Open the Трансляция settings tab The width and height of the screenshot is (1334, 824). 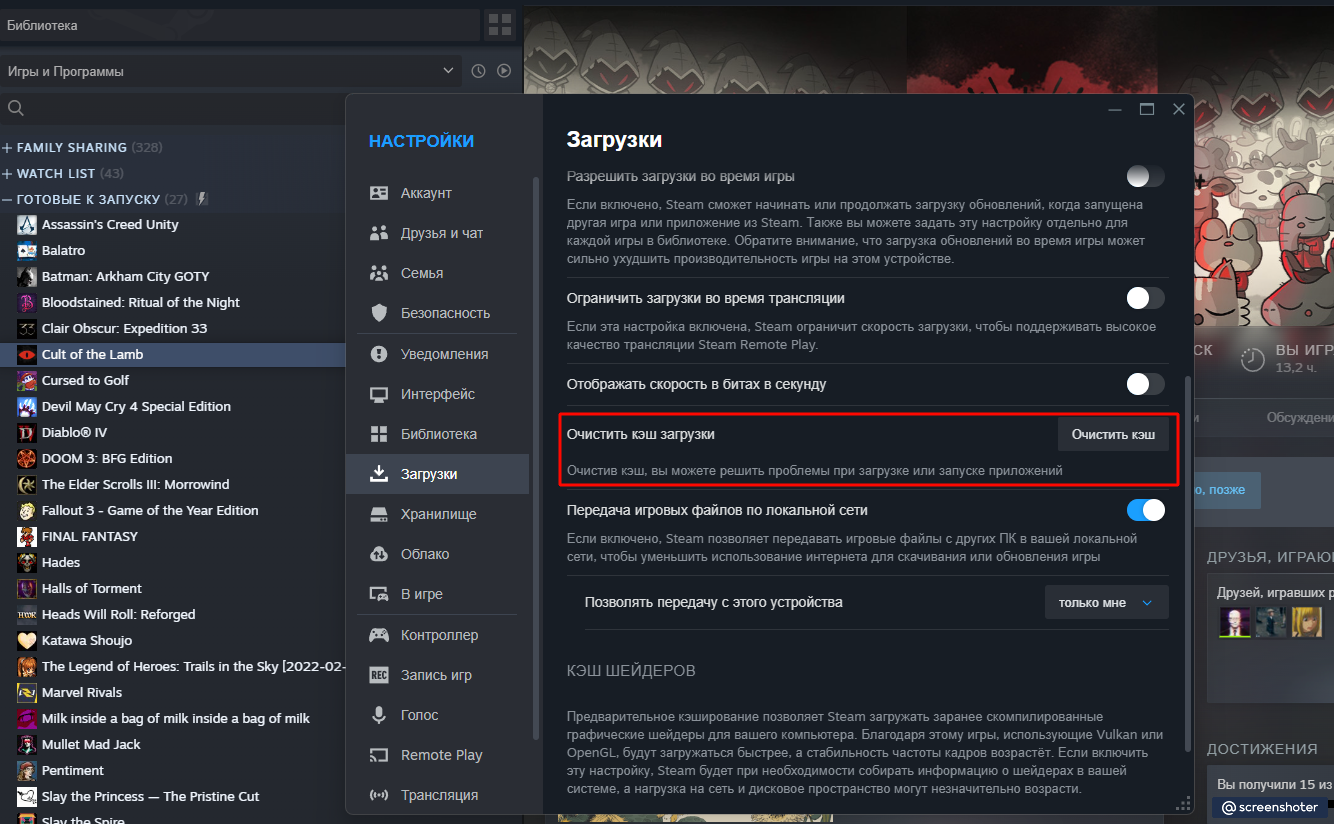coord(437,795)
